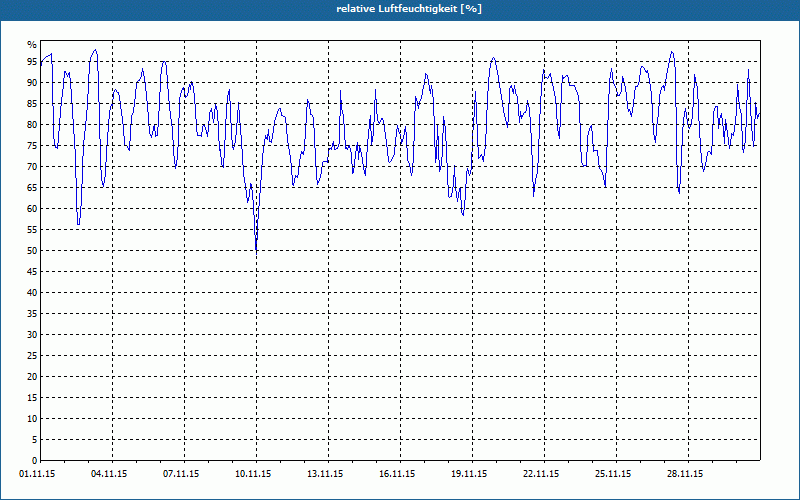Click the '%' unit label on the y-axis
The height and width of the screenshot is (500, 800).
(x=32, y=45)
